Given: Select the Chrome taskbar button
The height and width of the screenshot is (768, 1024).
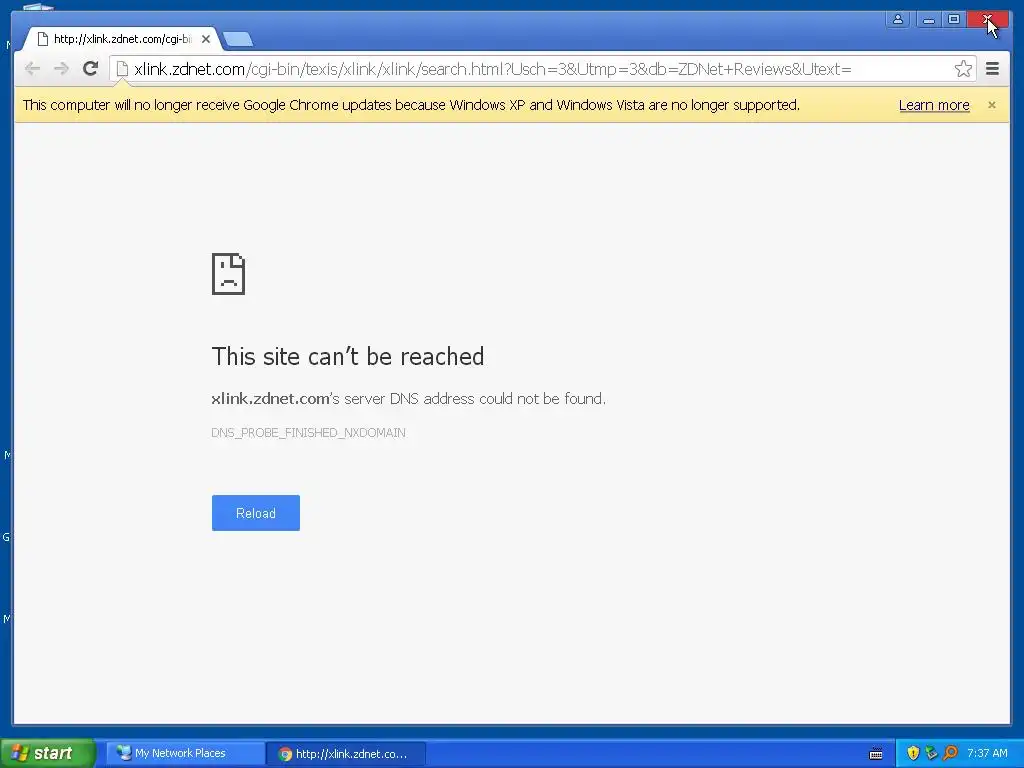Looking at the screenshot, I should click(x=346, y=754).
